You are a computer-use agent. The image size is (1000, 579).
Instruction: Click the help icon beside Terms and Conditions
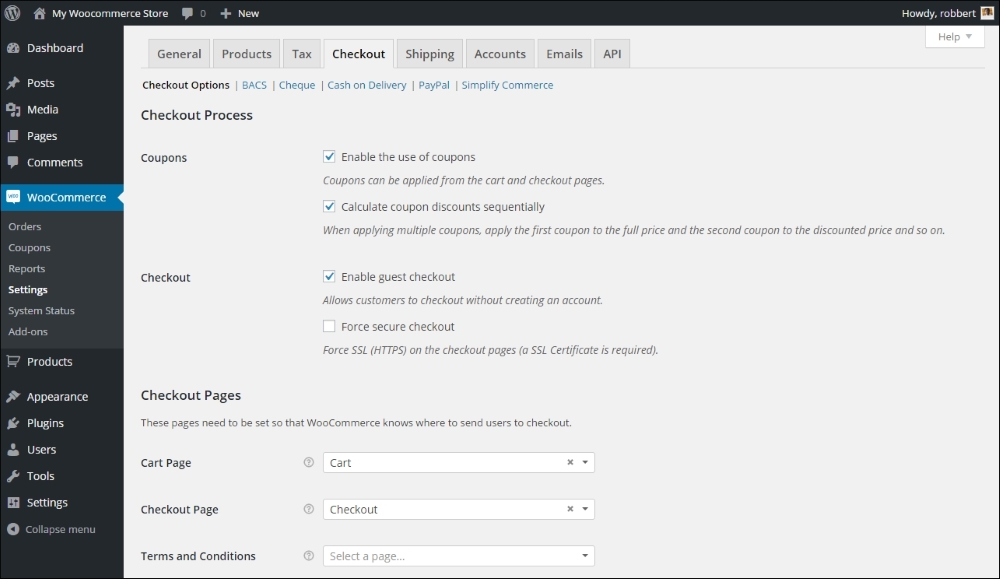pos(308,556)
